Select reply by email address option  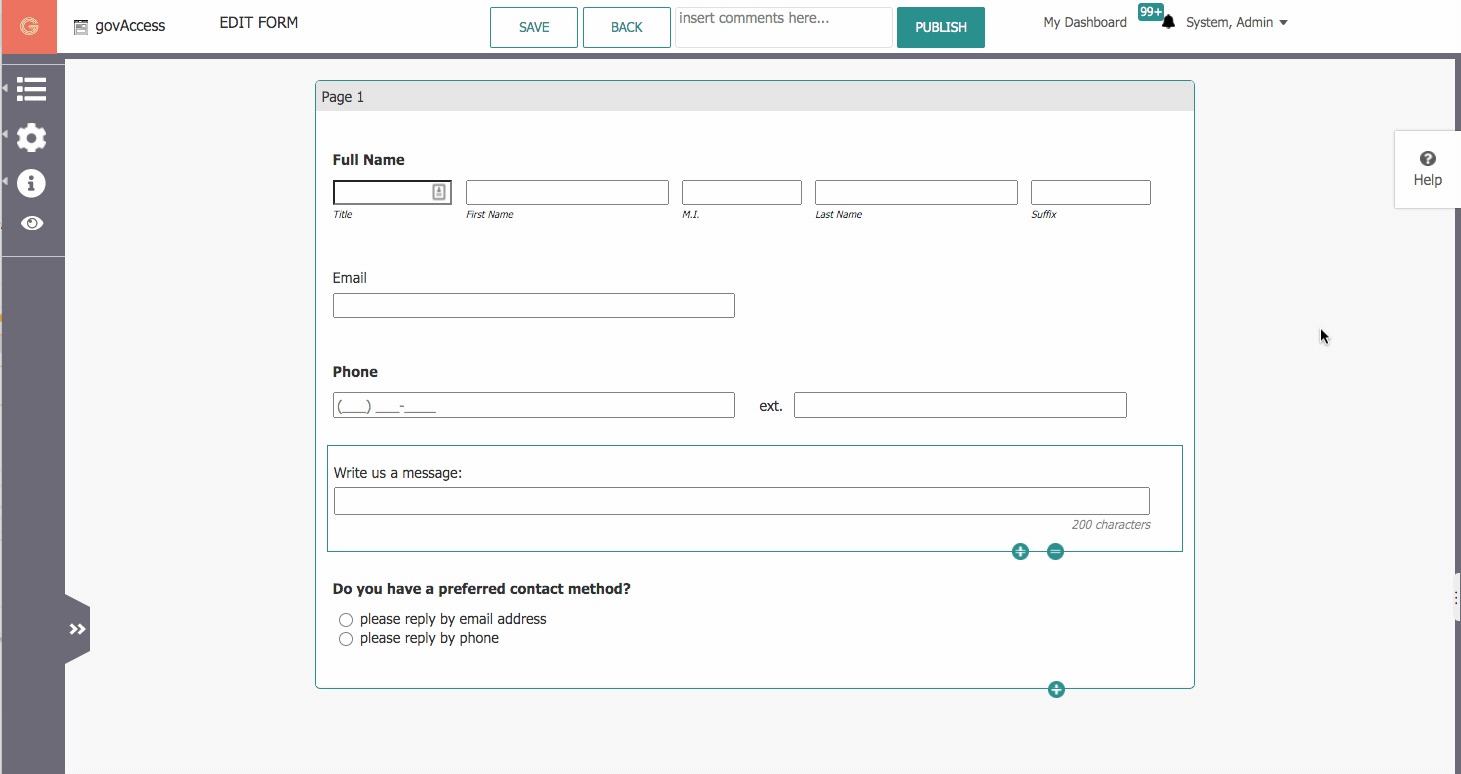pos(346,619)
